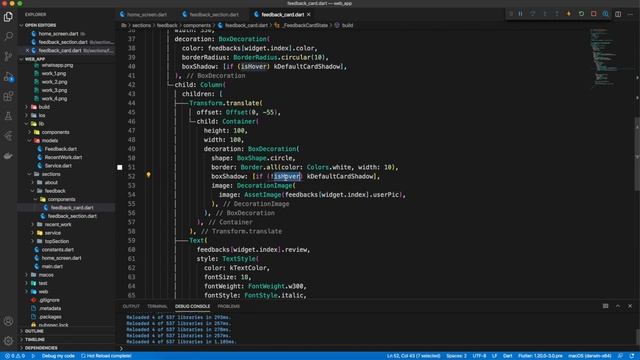Open work_3.png image file
The image size is (640, 360).
pyautogui.click(x=54, y=90)
